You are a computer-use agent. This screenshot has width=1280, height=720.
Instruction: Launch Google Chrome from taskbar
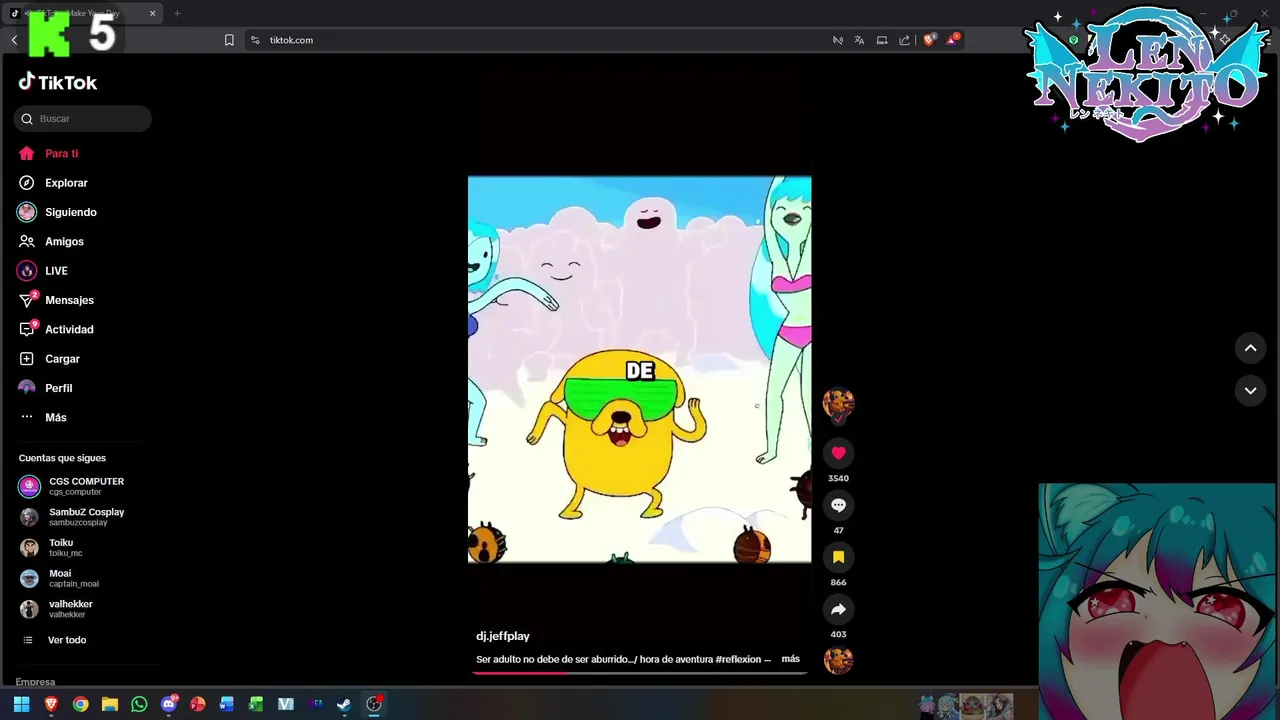point(80,704)
